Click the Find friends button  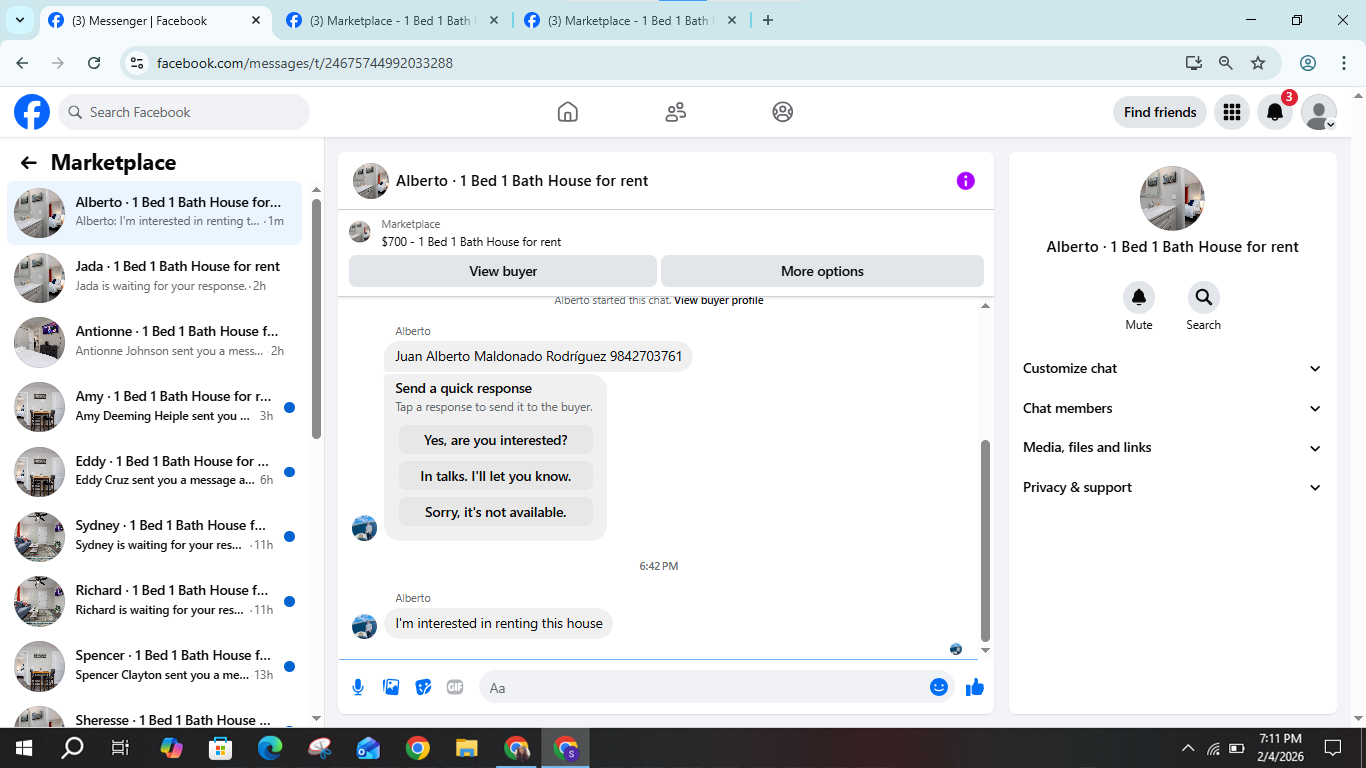tap(1160, 112)
